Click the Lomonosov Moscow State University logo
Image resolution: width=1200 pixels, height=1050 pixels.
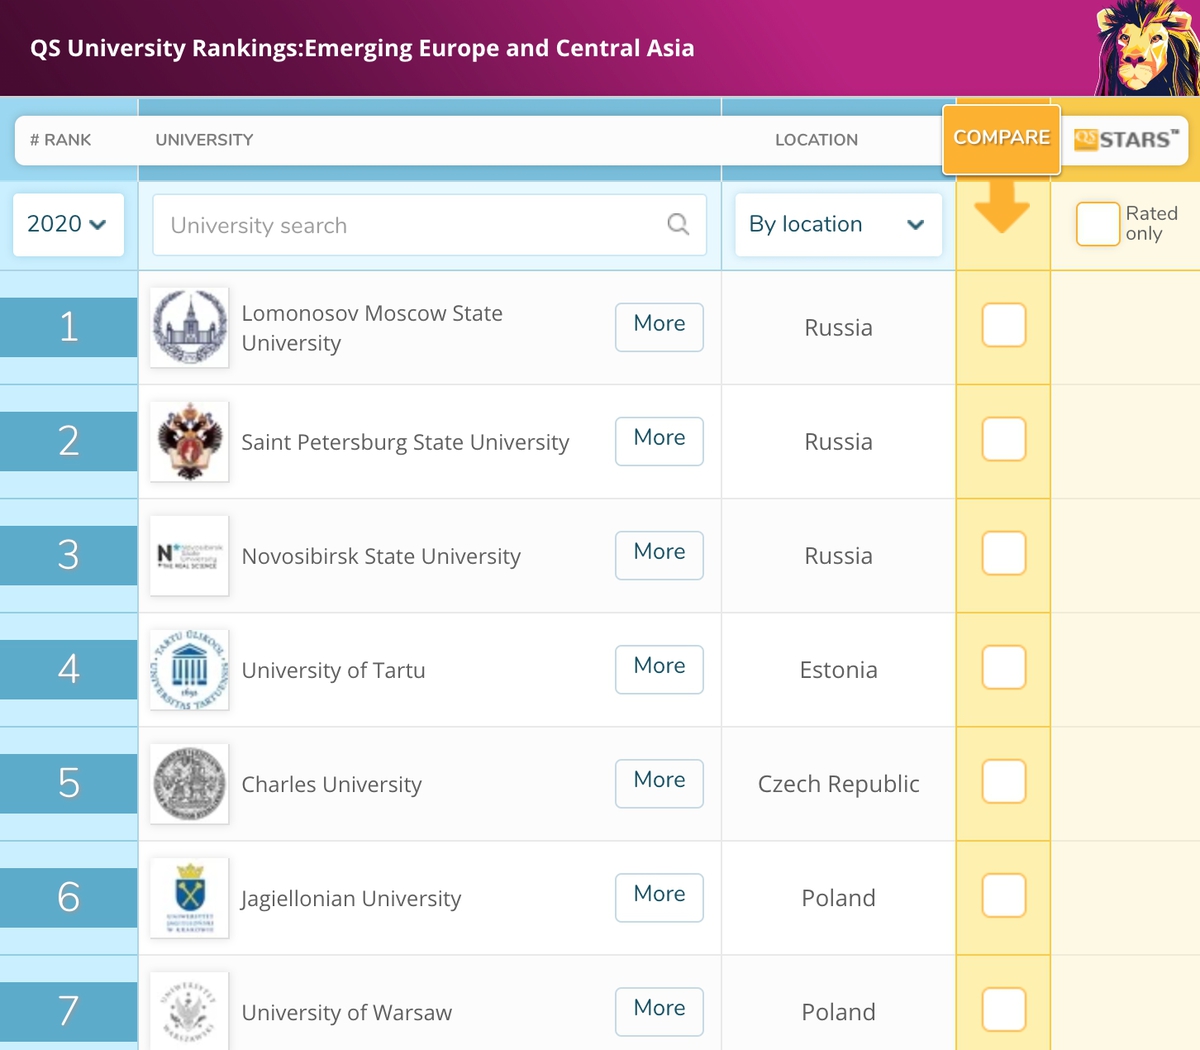click(189, 327)
